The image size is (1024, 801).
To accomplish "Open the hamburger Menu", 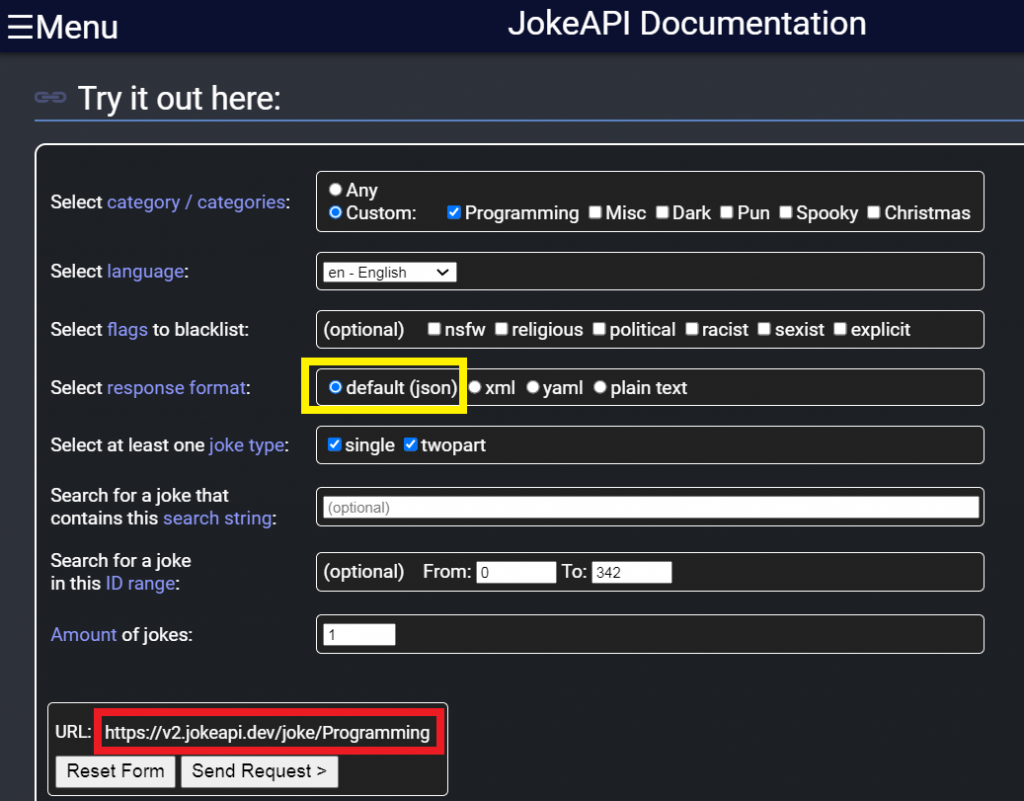I will (x=63, y=27).
